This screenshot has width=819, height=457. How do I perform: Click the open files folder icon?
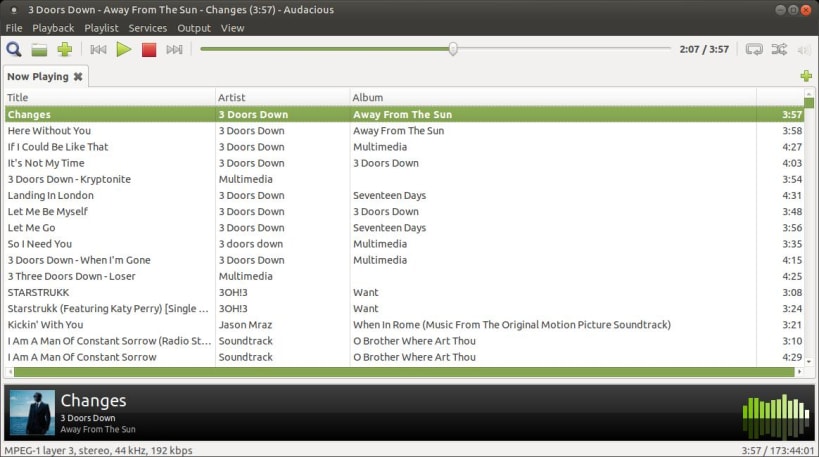pos(39,50)
